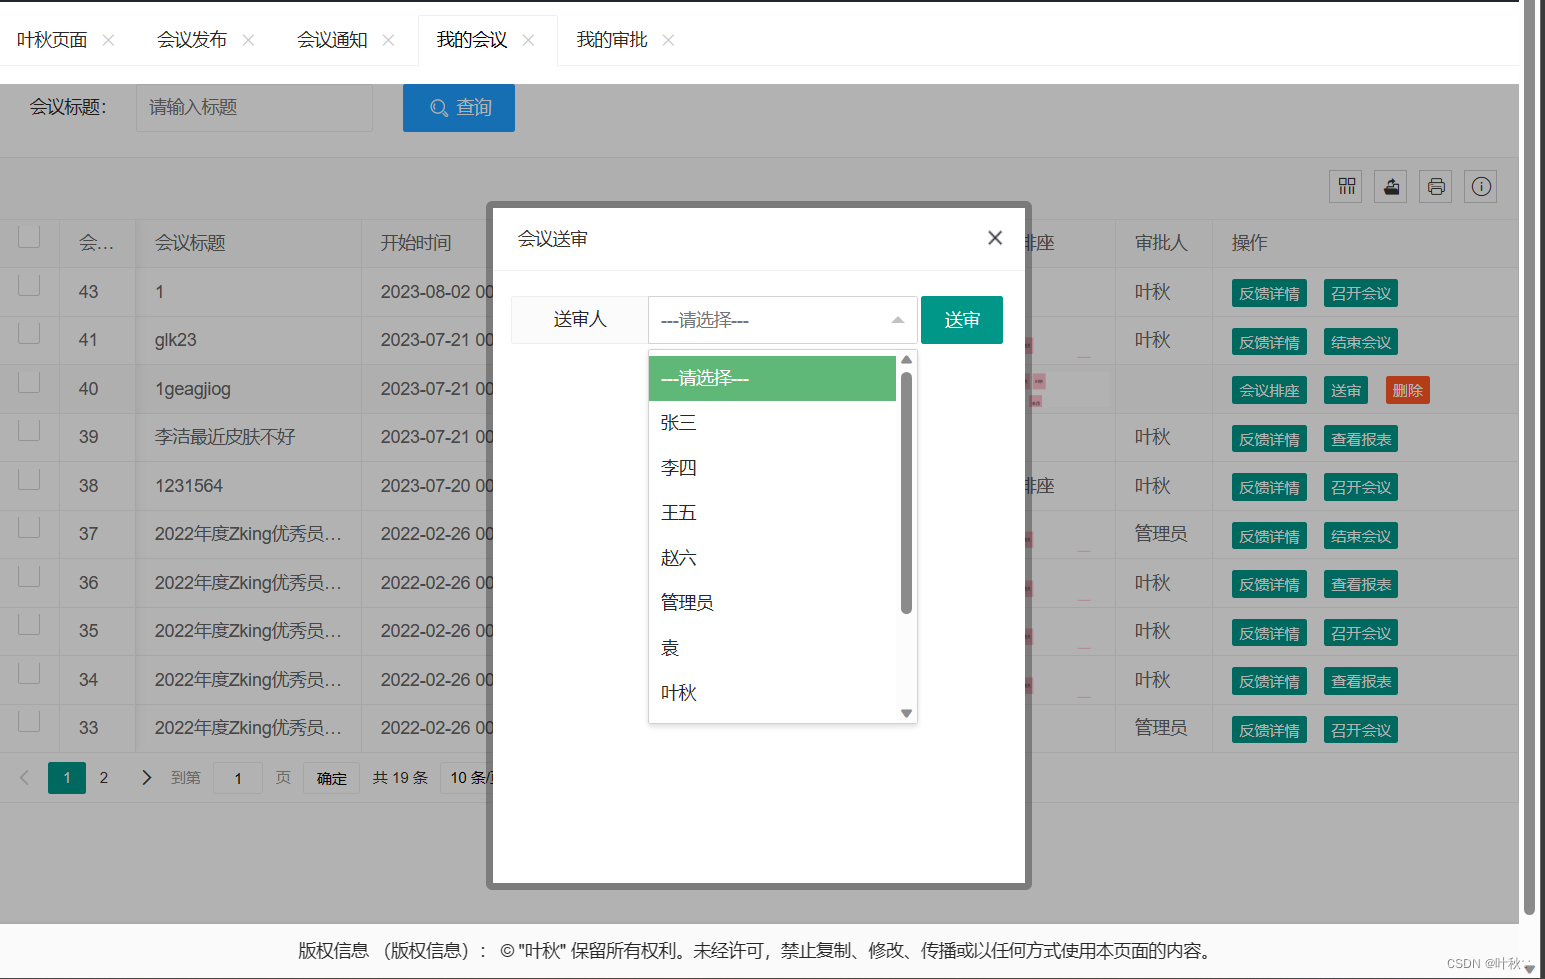The width and height of the screenshot is (1545, 979).
Task: Click 反馈详情 button in row 43
Action: [x=1269, y=293]
